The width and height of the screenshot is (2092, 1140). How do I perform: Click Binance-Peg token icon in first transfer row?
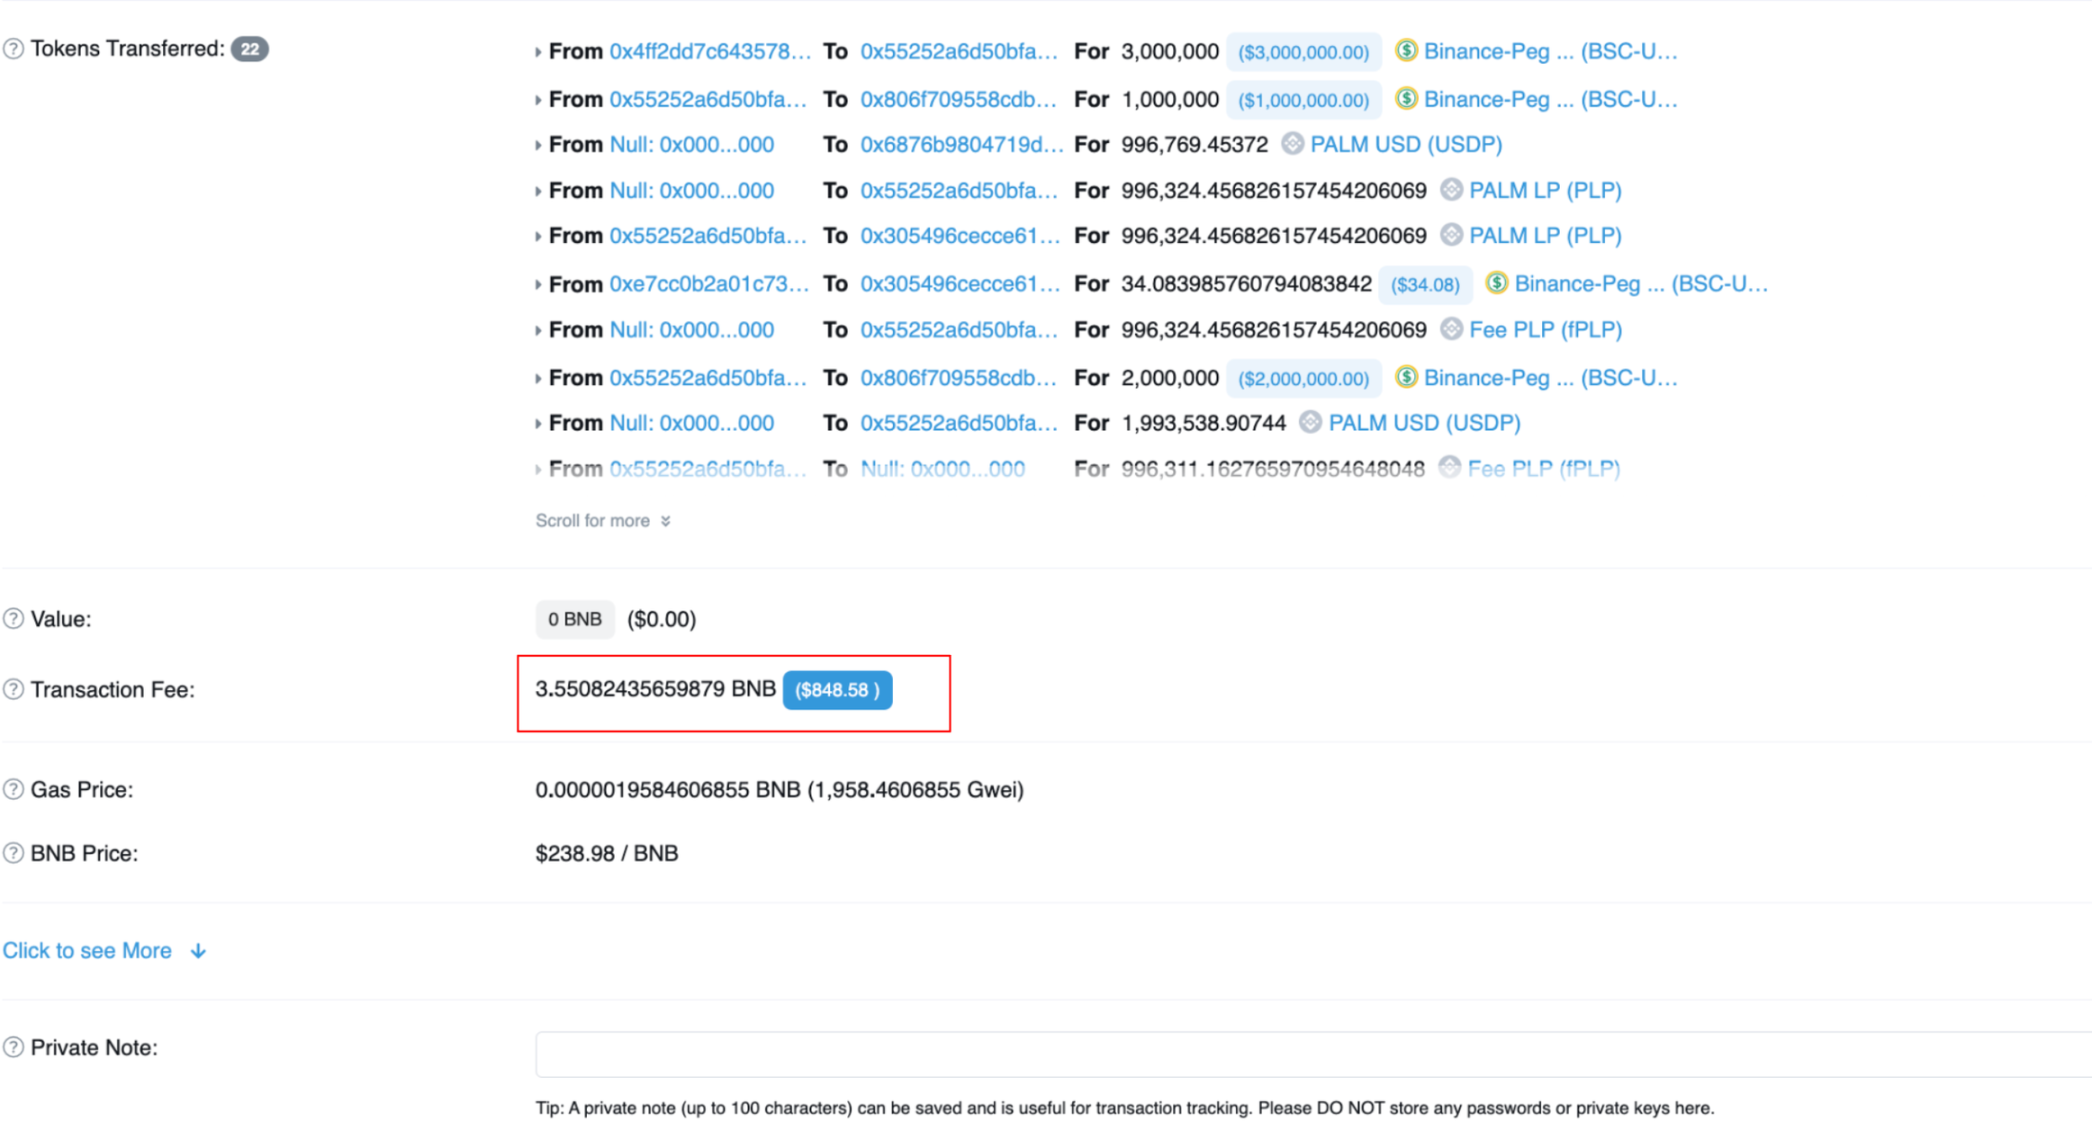[1406, 51]
